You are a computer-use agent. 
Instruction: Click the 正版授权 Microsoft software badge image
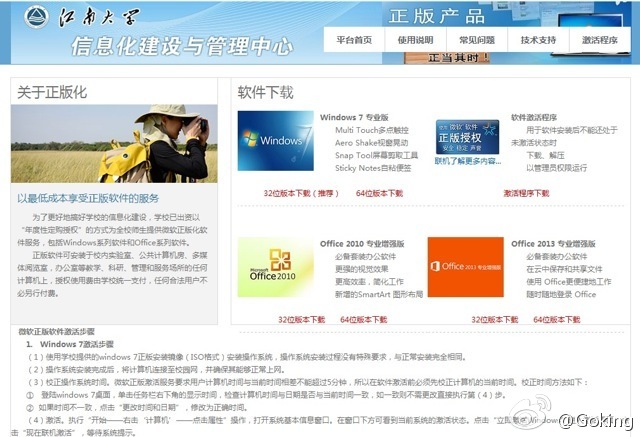[467, 137]
